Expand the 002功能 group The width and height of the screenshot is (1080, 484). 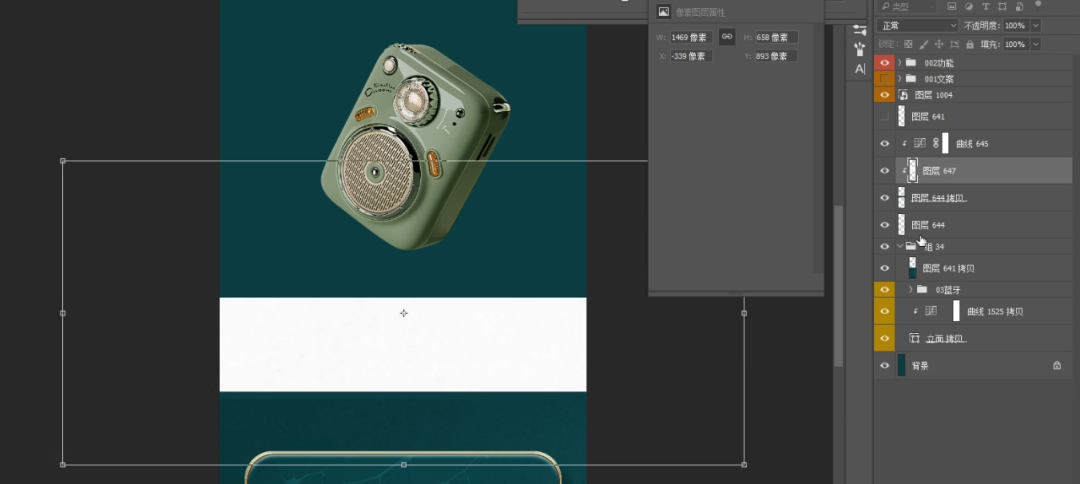tap(900, 62)
